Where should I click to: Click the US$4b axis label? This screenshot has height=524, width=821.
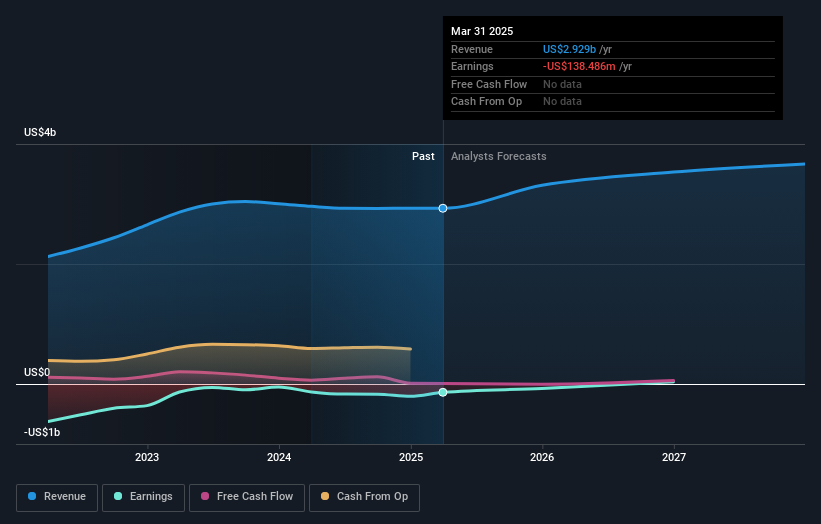coord(40,132)
